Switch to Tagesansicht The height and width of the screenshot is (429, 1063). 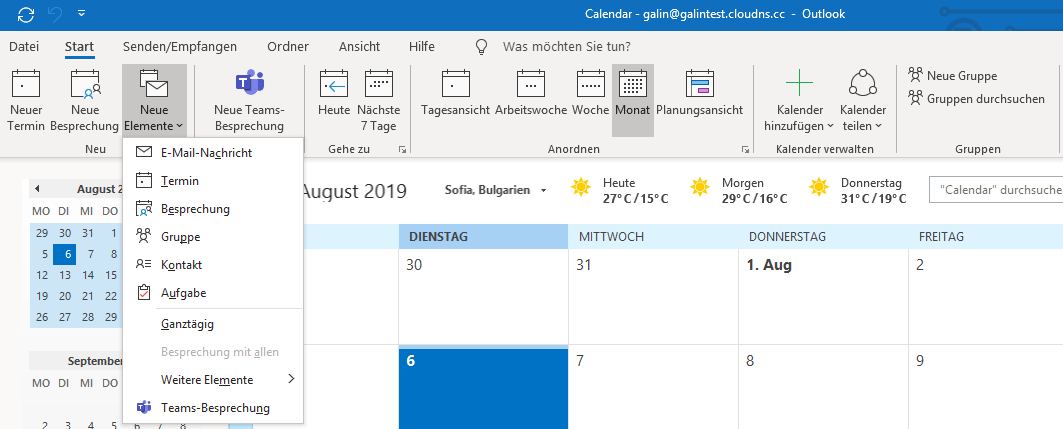pos(456,93)
